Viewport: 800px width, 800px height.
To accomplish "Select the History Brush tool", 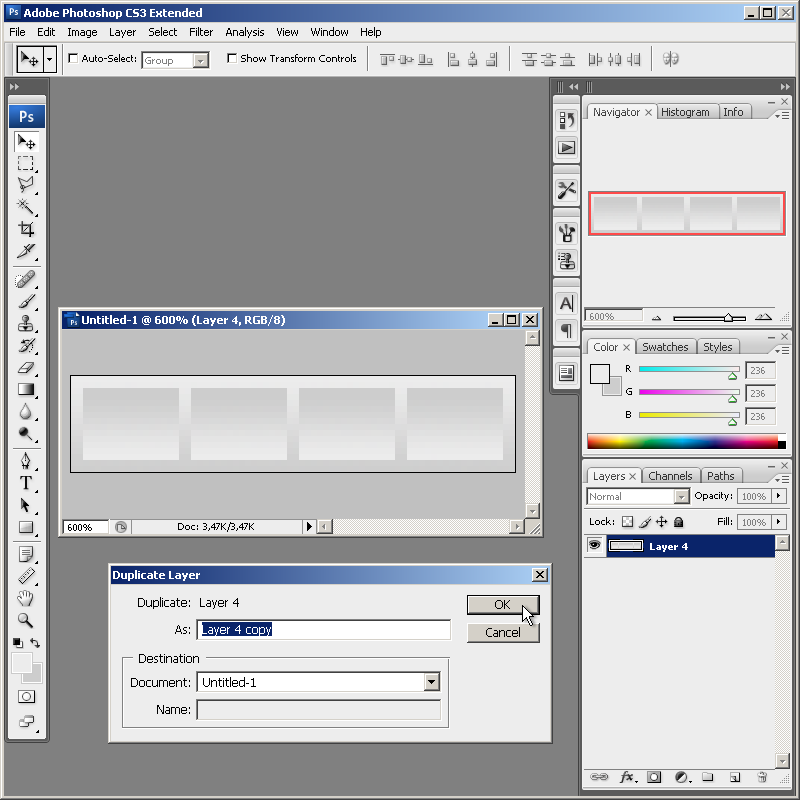I will click(26, 345).
